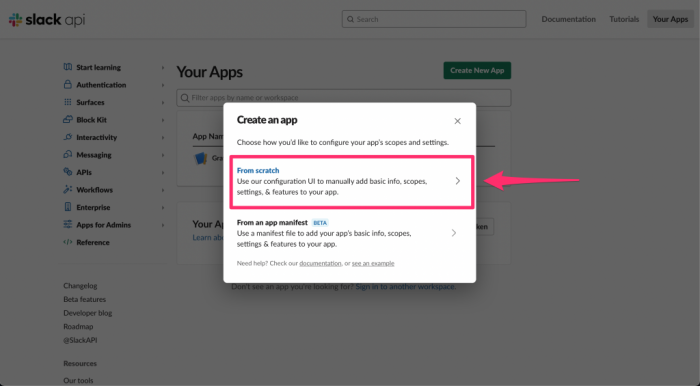Click the APIs icon
This screenshot has width=700, height=386.
pos(67,172)
